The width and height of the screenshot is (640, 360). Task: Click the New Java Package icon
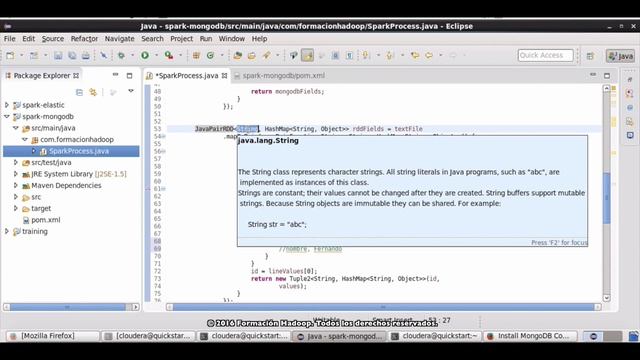196,56
